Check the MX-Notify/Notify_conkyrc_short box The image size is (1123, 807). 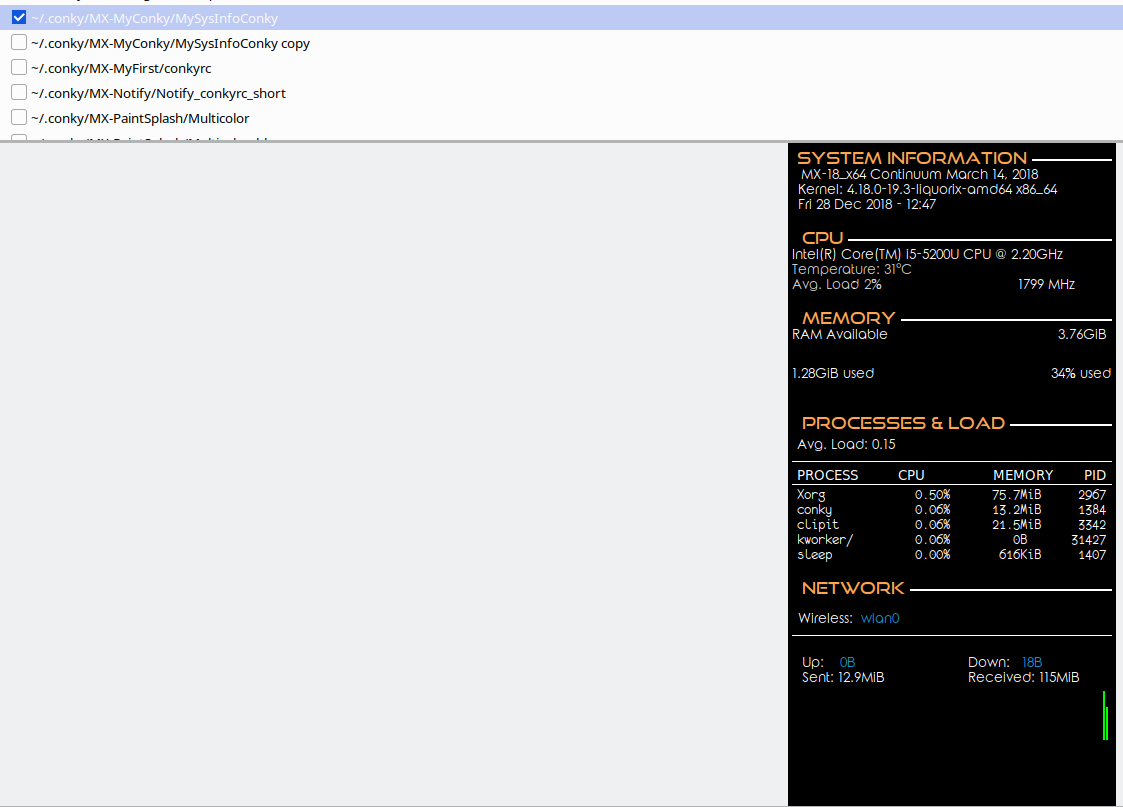[x=19, y=92]
